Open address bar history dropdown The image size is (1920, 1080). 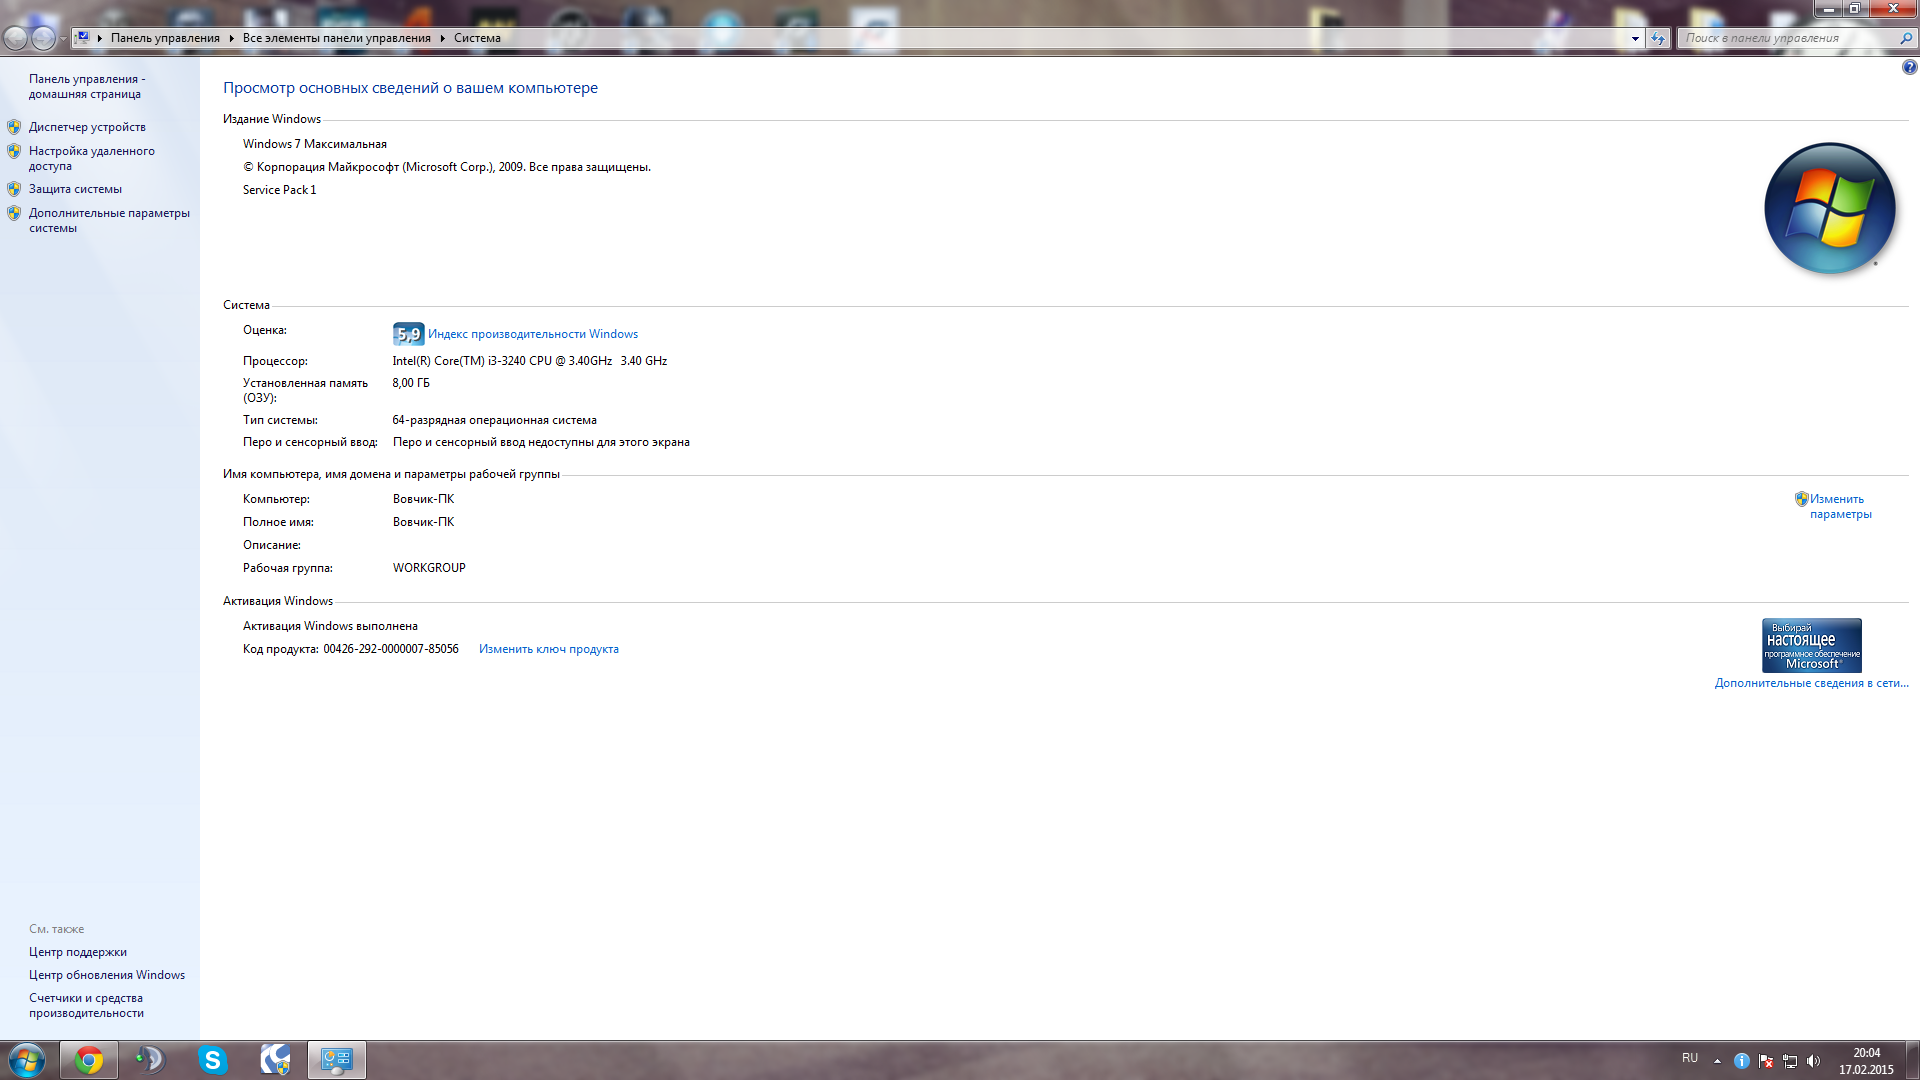click(x=1635, y=38)
